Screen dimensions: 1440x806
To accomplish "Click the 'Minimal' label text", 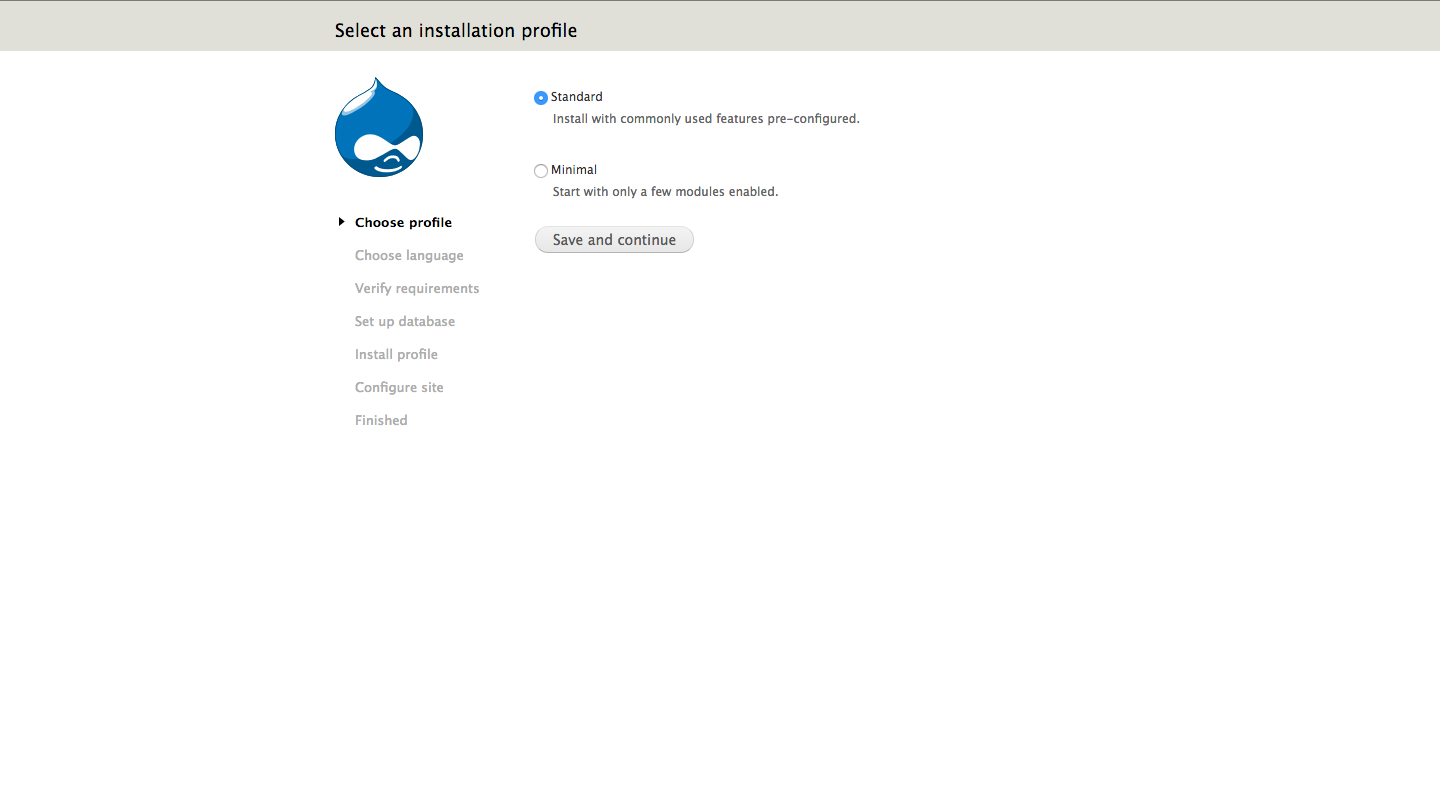I will (574, 170).
